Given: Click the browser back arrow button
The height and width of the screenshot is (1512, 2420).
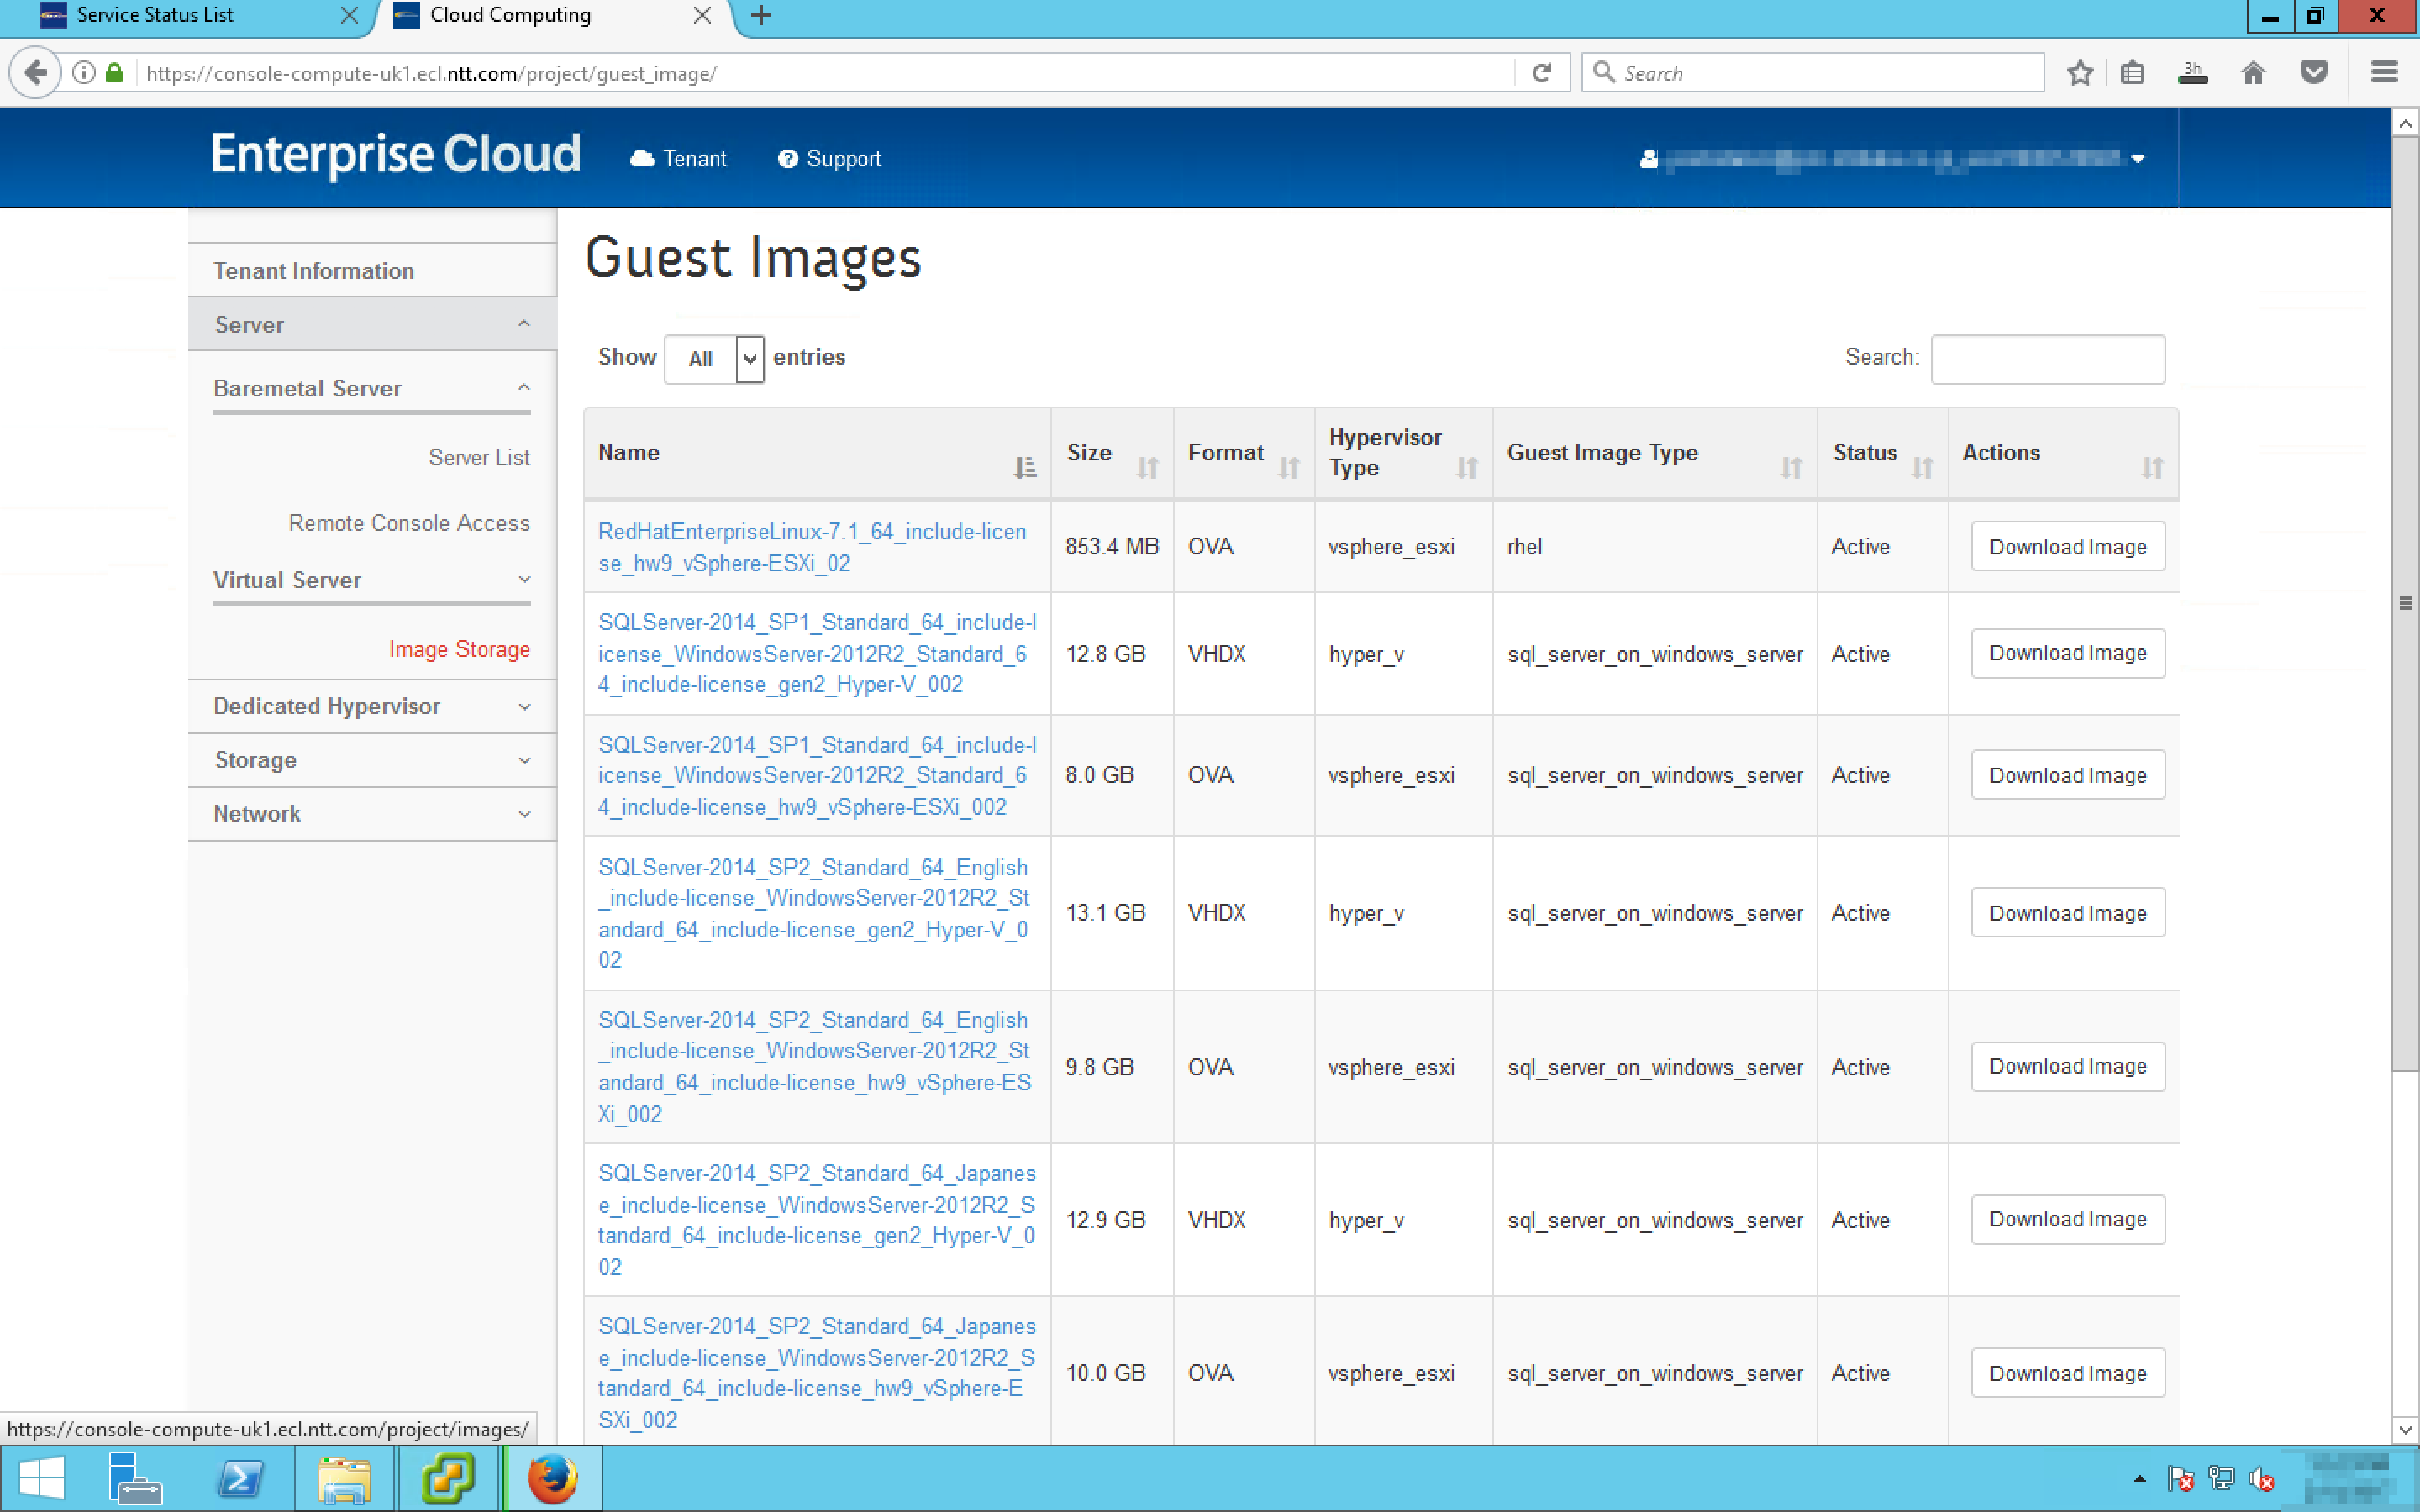Looking at the screenshot, I should 36,73.
